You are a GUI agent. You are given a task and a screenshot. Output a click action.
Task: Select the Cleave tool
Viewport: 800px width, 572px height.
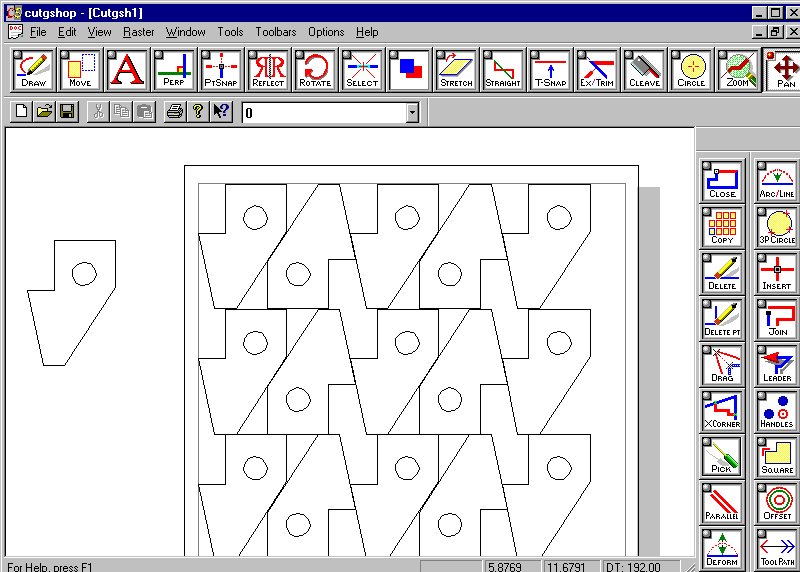pos(644,70)
